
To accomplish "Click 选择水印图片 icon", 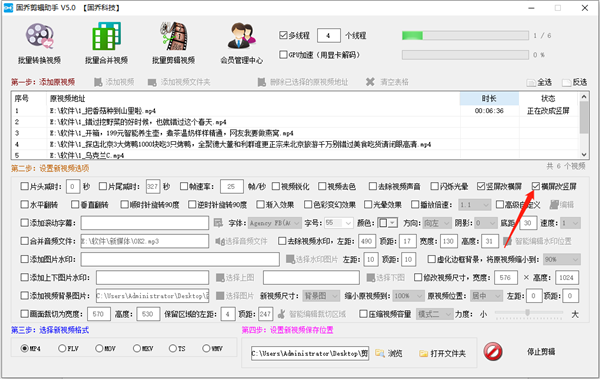I will [290, 260].
